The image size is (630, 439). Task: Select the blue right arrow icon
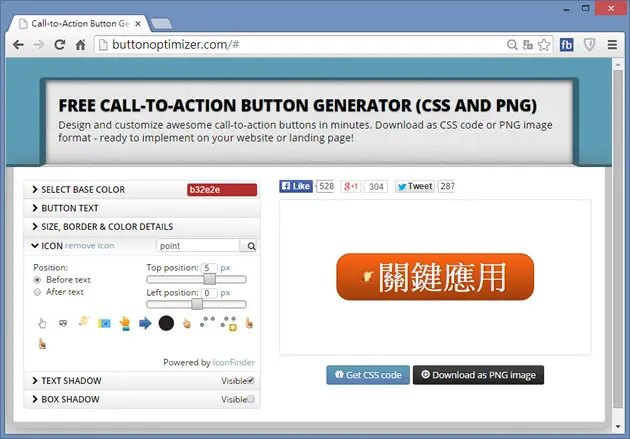[x=145, y=323]
